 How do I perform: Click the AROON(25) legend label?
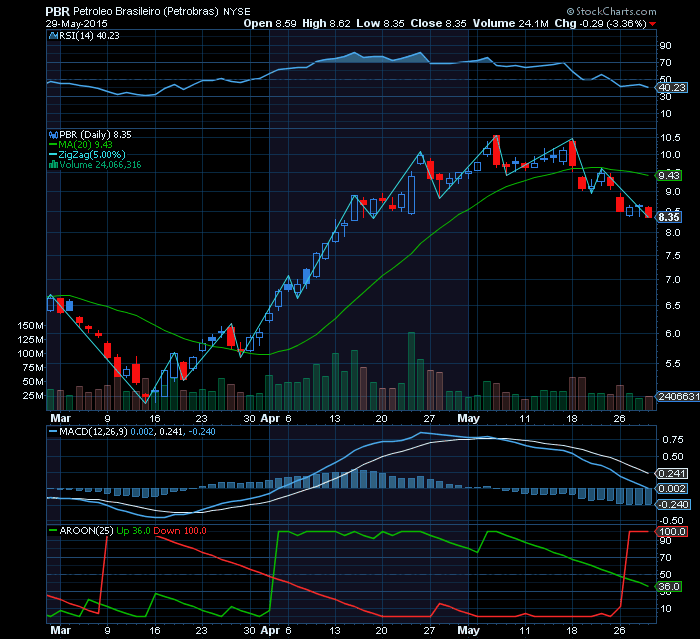pyautogui.click(x=86, y=530)
